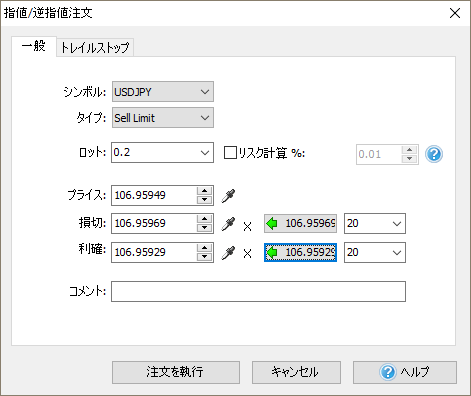
Task: Apply take profit 106.95929 green arrow button
Action: (x=300, y=252)
